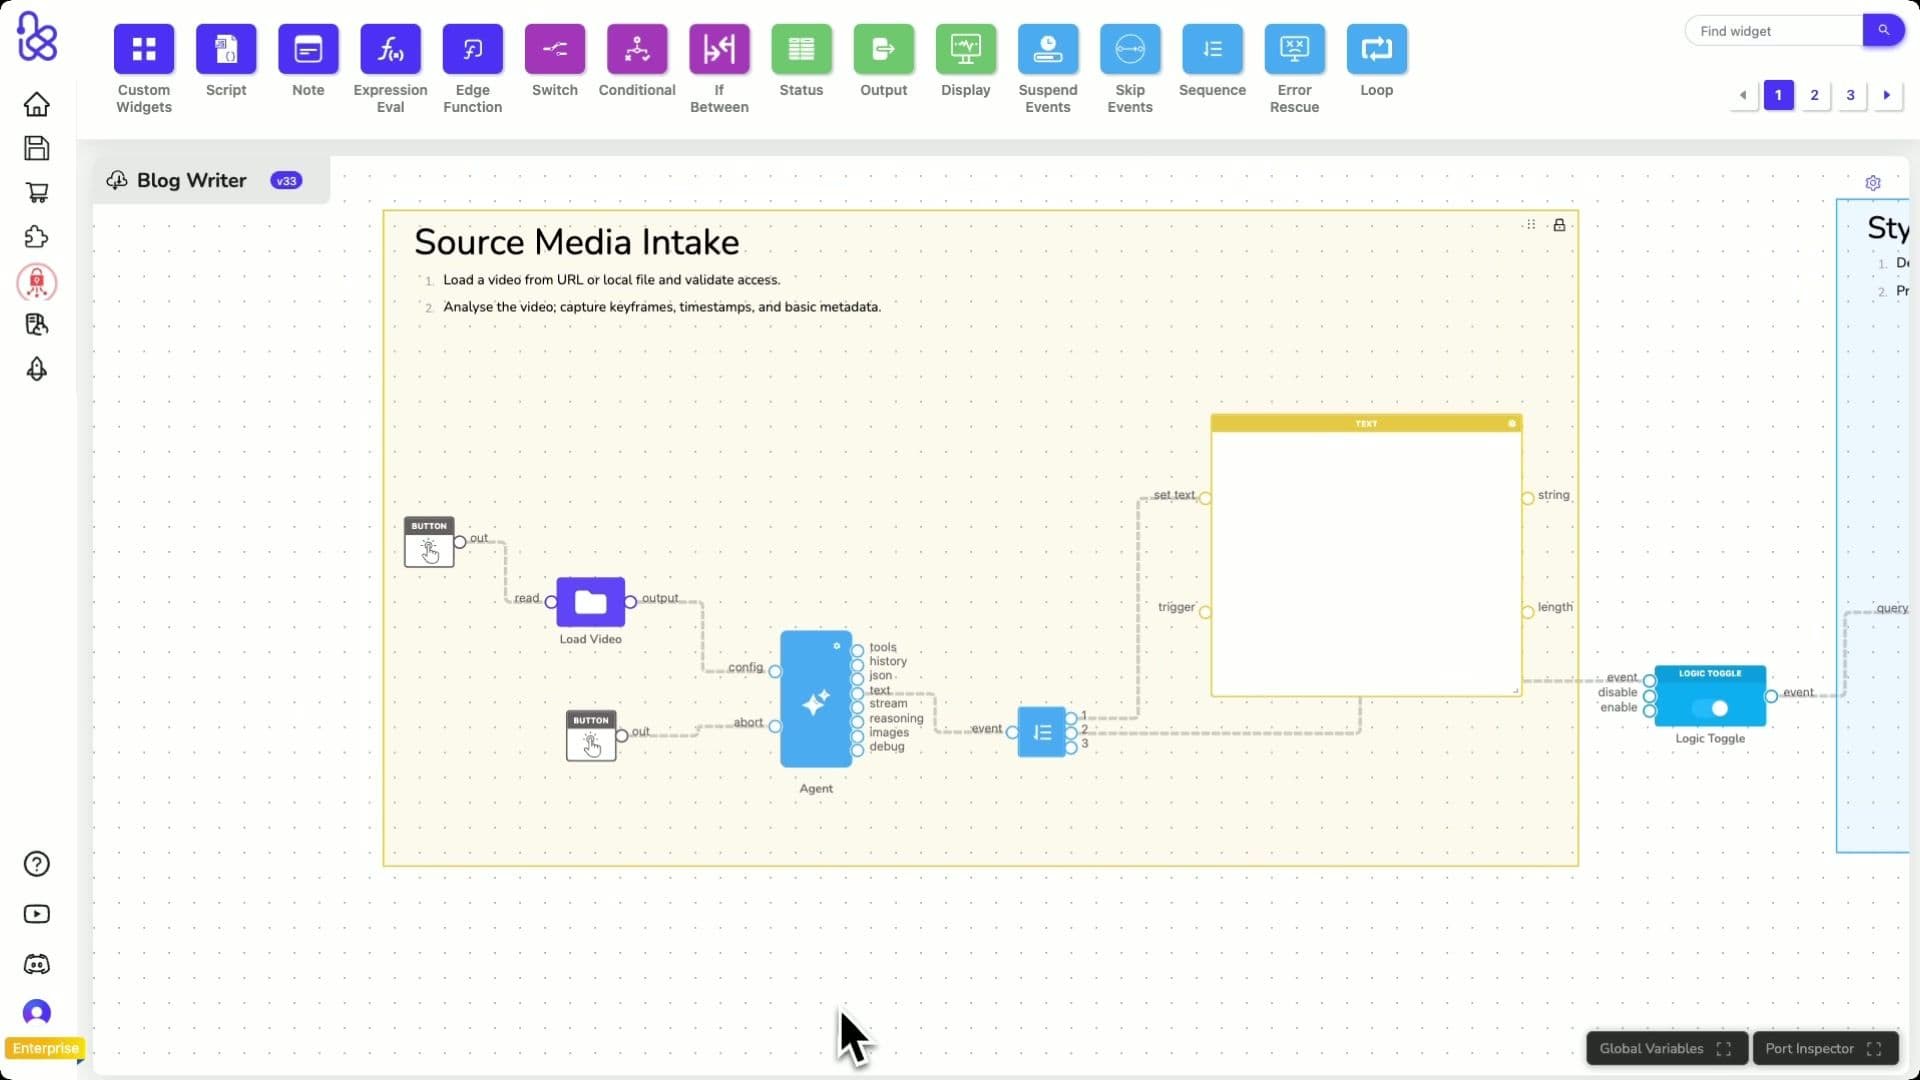Add a Script widget to the canvas
Screen dimensions: 1920x1080
coord(225,49)
